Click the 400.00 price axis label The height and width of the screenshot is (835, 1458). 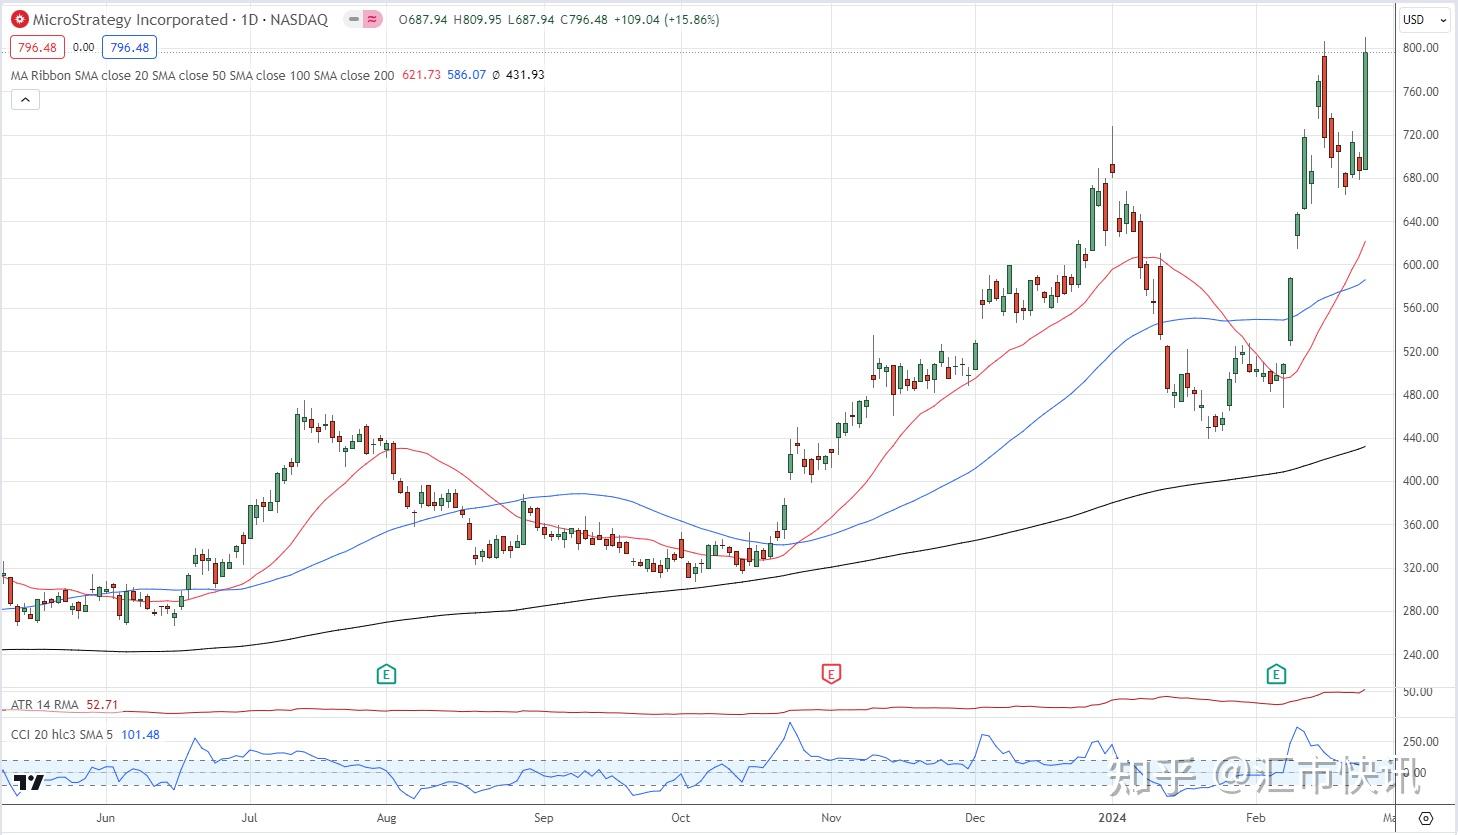1420,481
